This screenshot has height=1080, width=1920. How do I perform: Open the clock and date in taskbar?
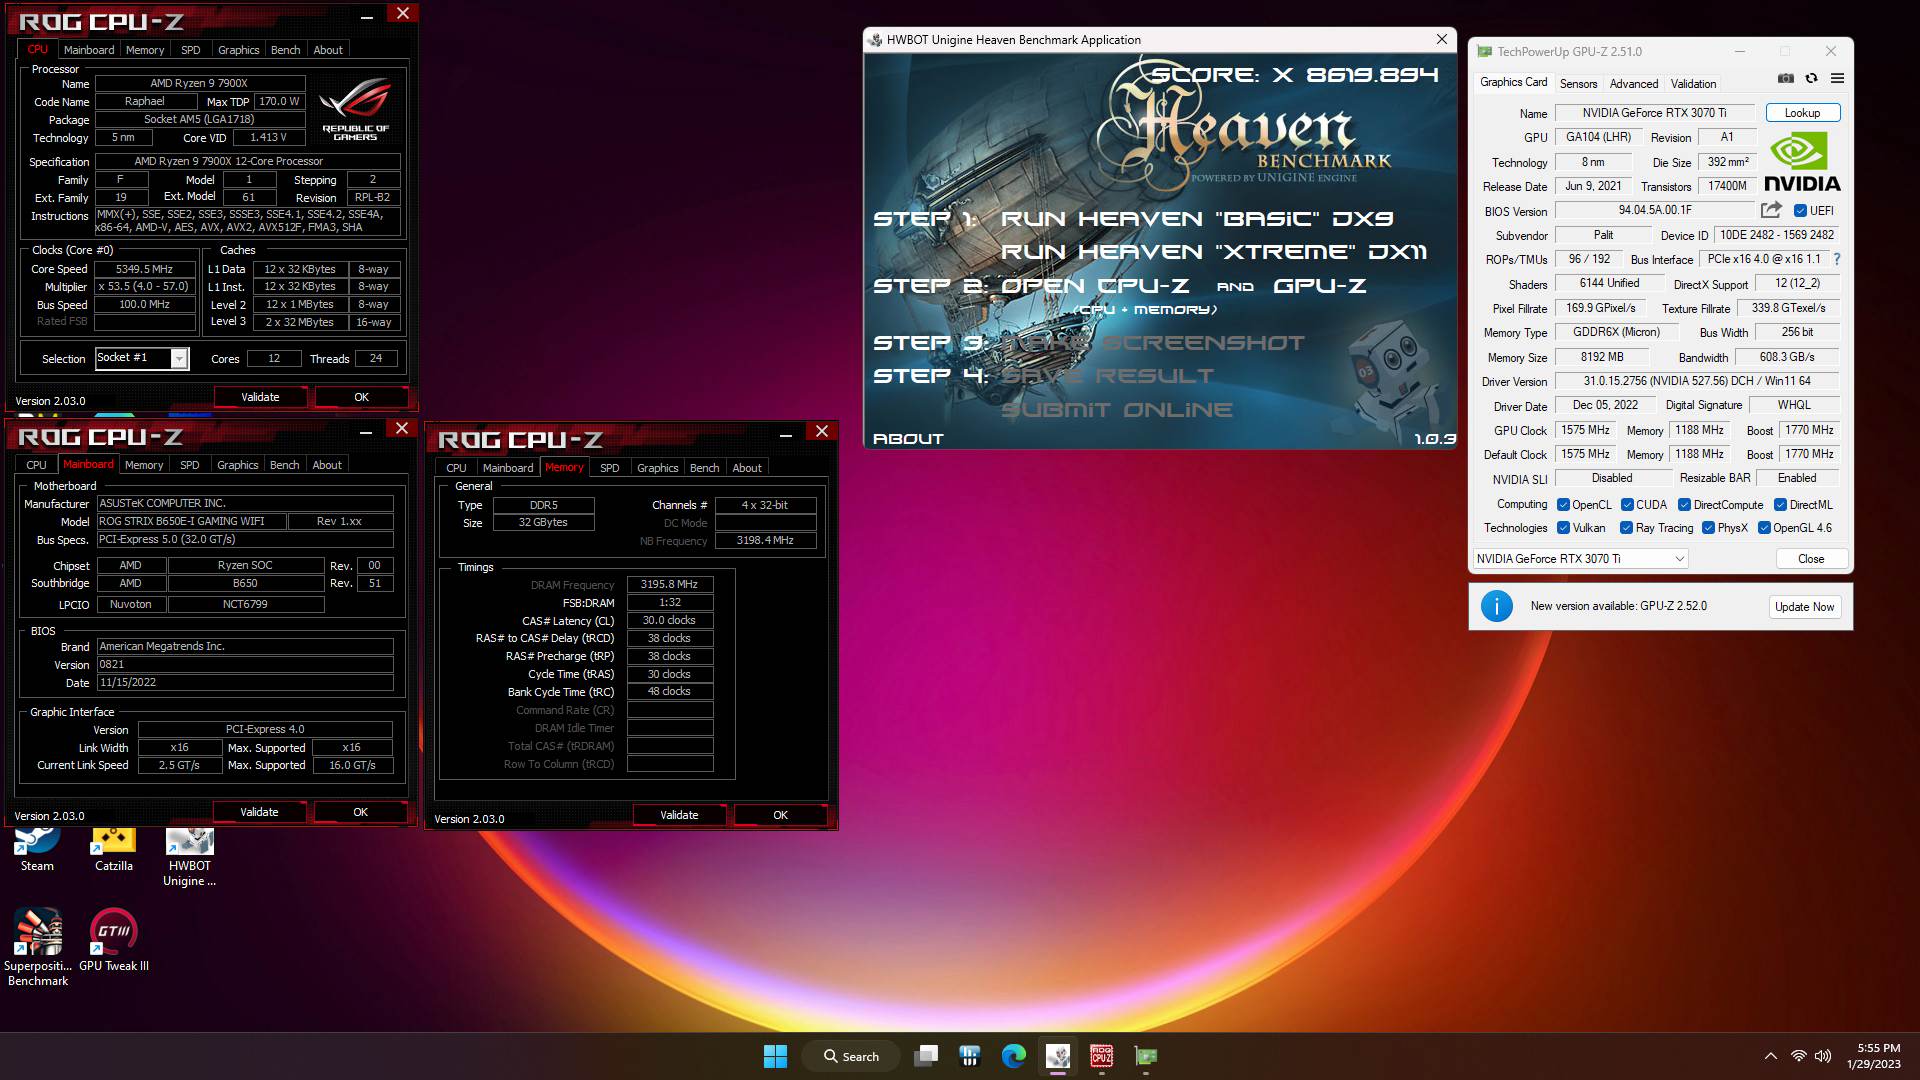[x=1874, y=1056]
